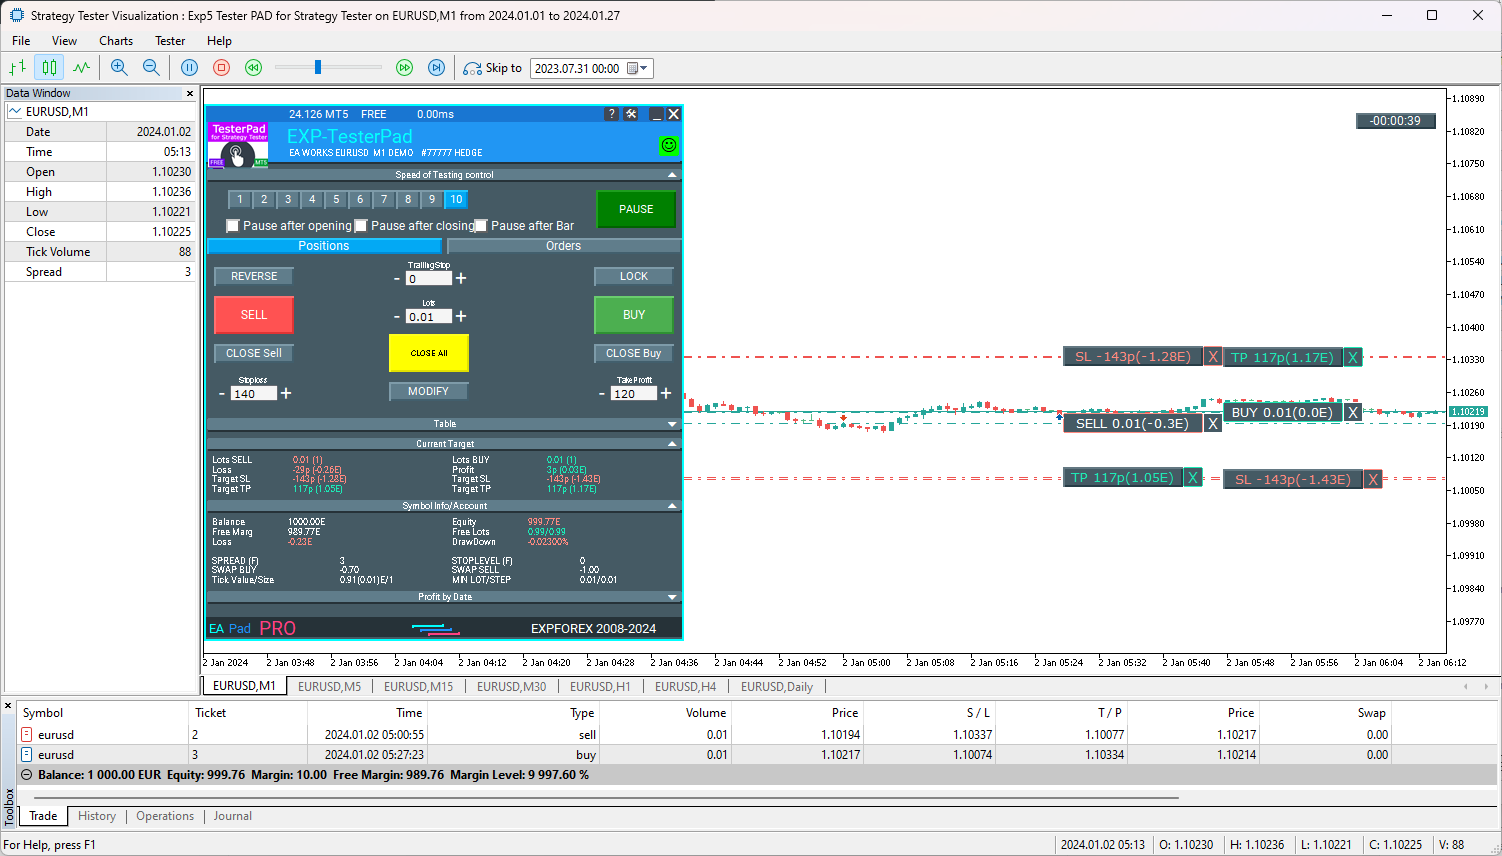Pause the strategy tester via toolbar icon
The height and width of the screenshot is (856, 1502).
190,68
